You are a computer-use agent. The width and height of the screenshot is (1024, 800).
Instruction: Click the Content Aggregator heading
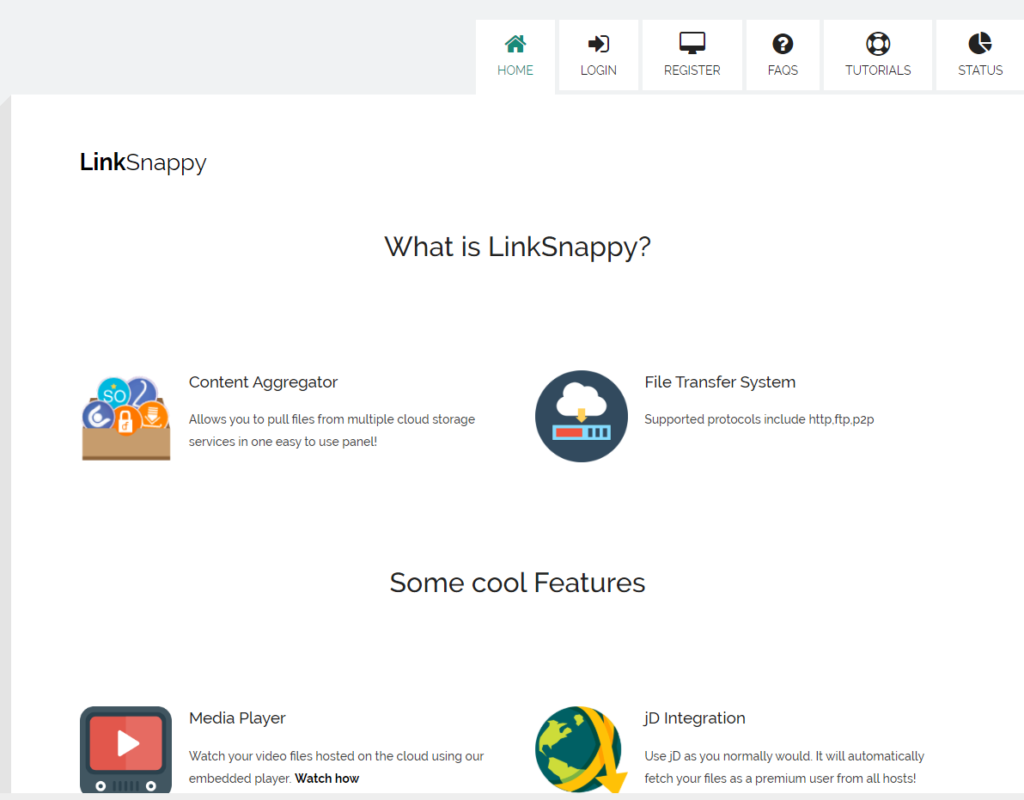(263, 382)
